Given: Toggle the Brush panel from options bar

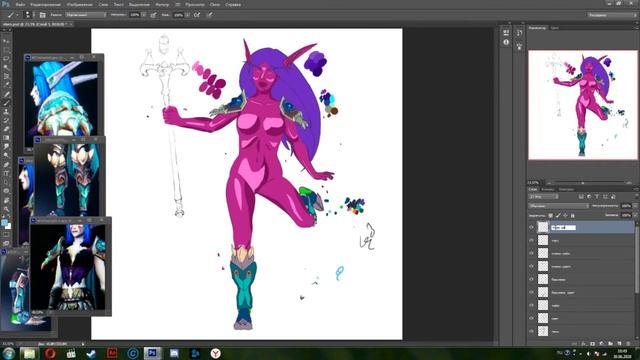Looking at the screenshot, I should pyautogui.click(x=42, y=15).
